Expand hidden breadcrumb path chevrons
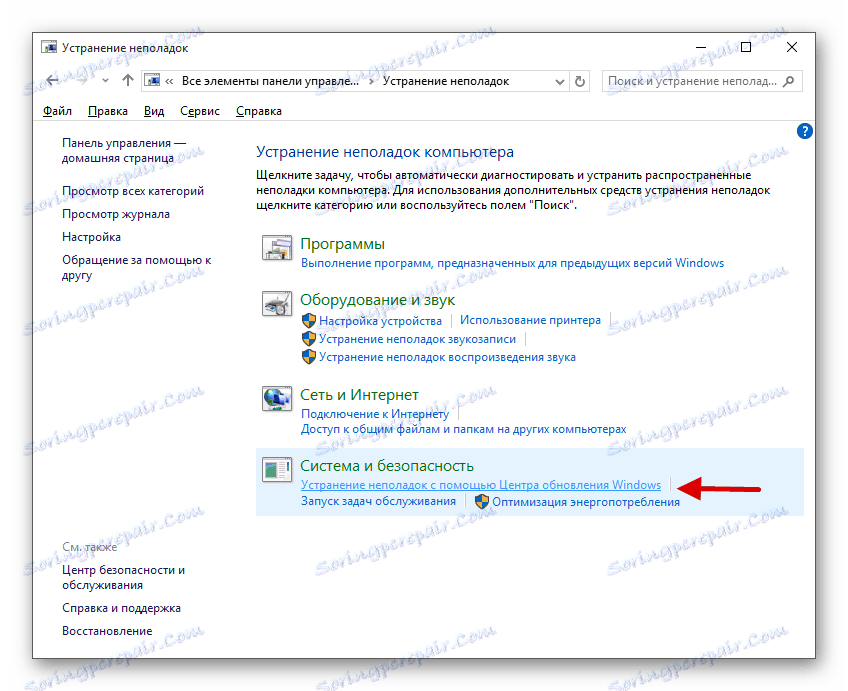Viewport: 848px width, 691px height. (169, 81)
